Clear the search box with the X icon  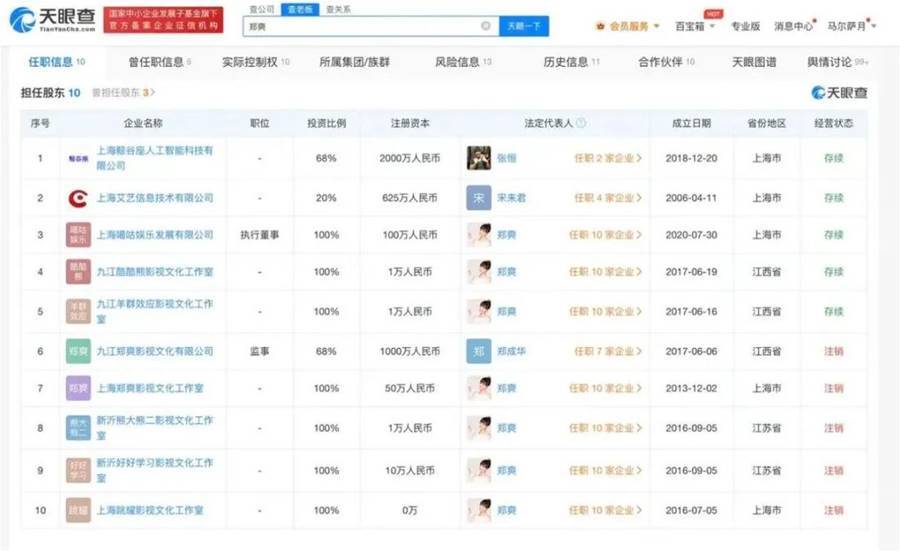tap(486, 26)
